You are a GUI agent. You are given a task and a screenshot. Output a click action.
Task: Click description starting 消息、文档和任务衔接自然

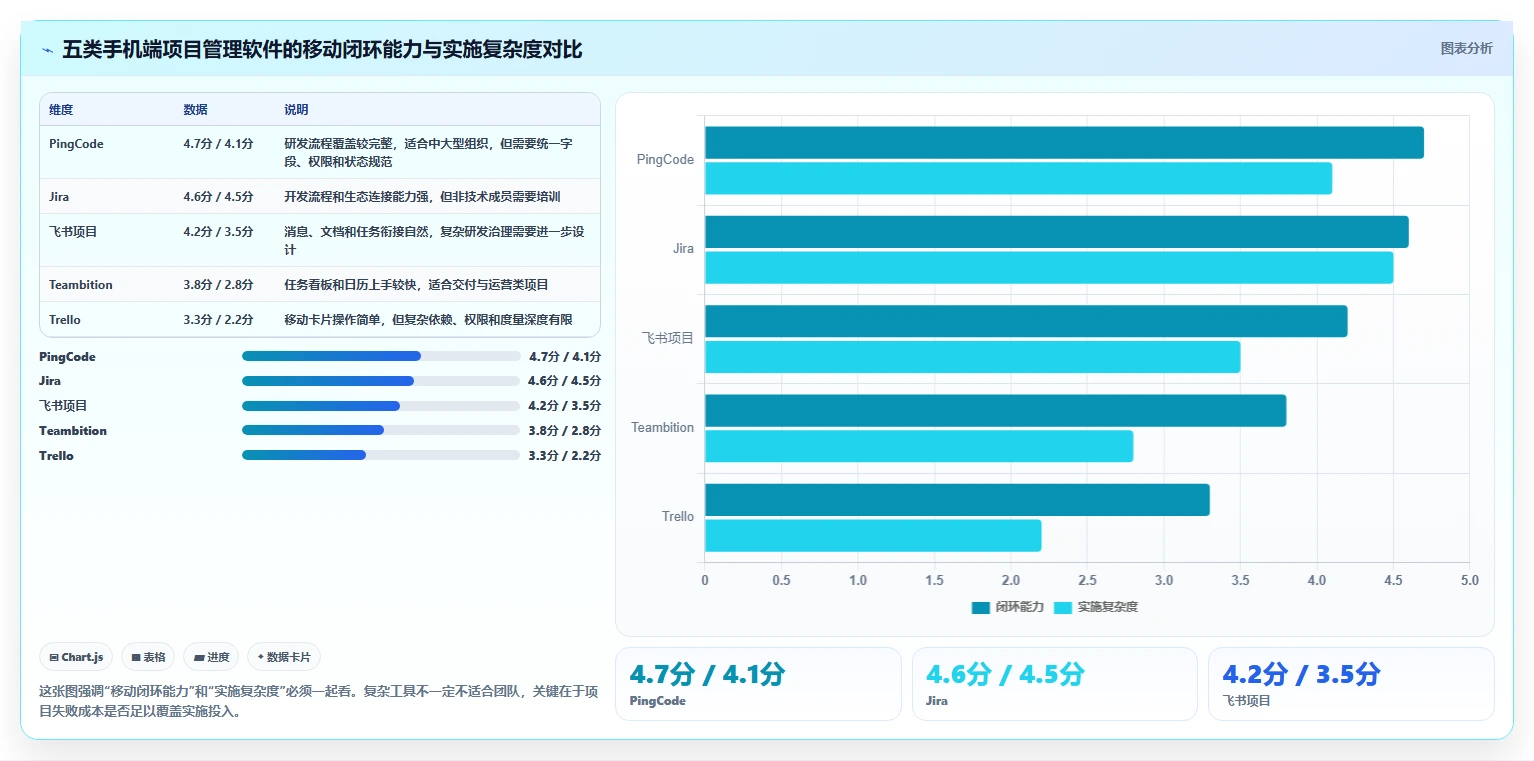(x=435, y=241)
